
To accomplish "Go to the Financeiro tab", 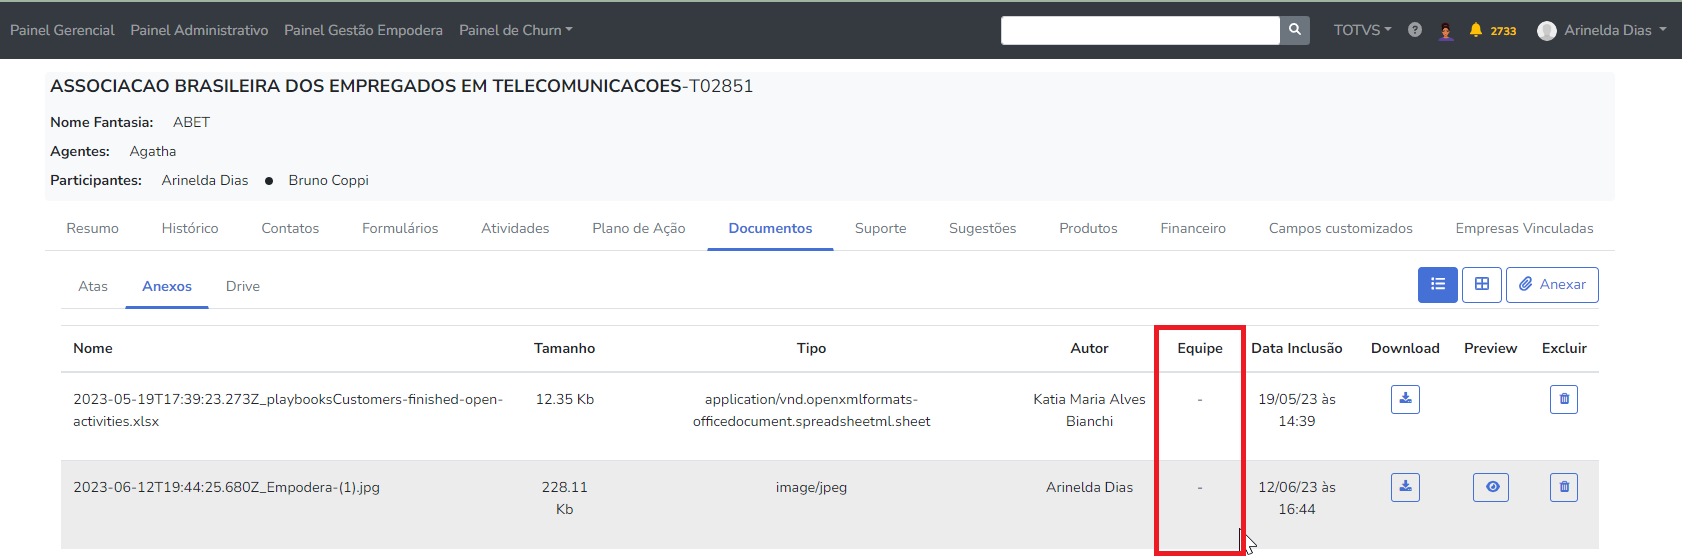I will tap(1193, 228).
